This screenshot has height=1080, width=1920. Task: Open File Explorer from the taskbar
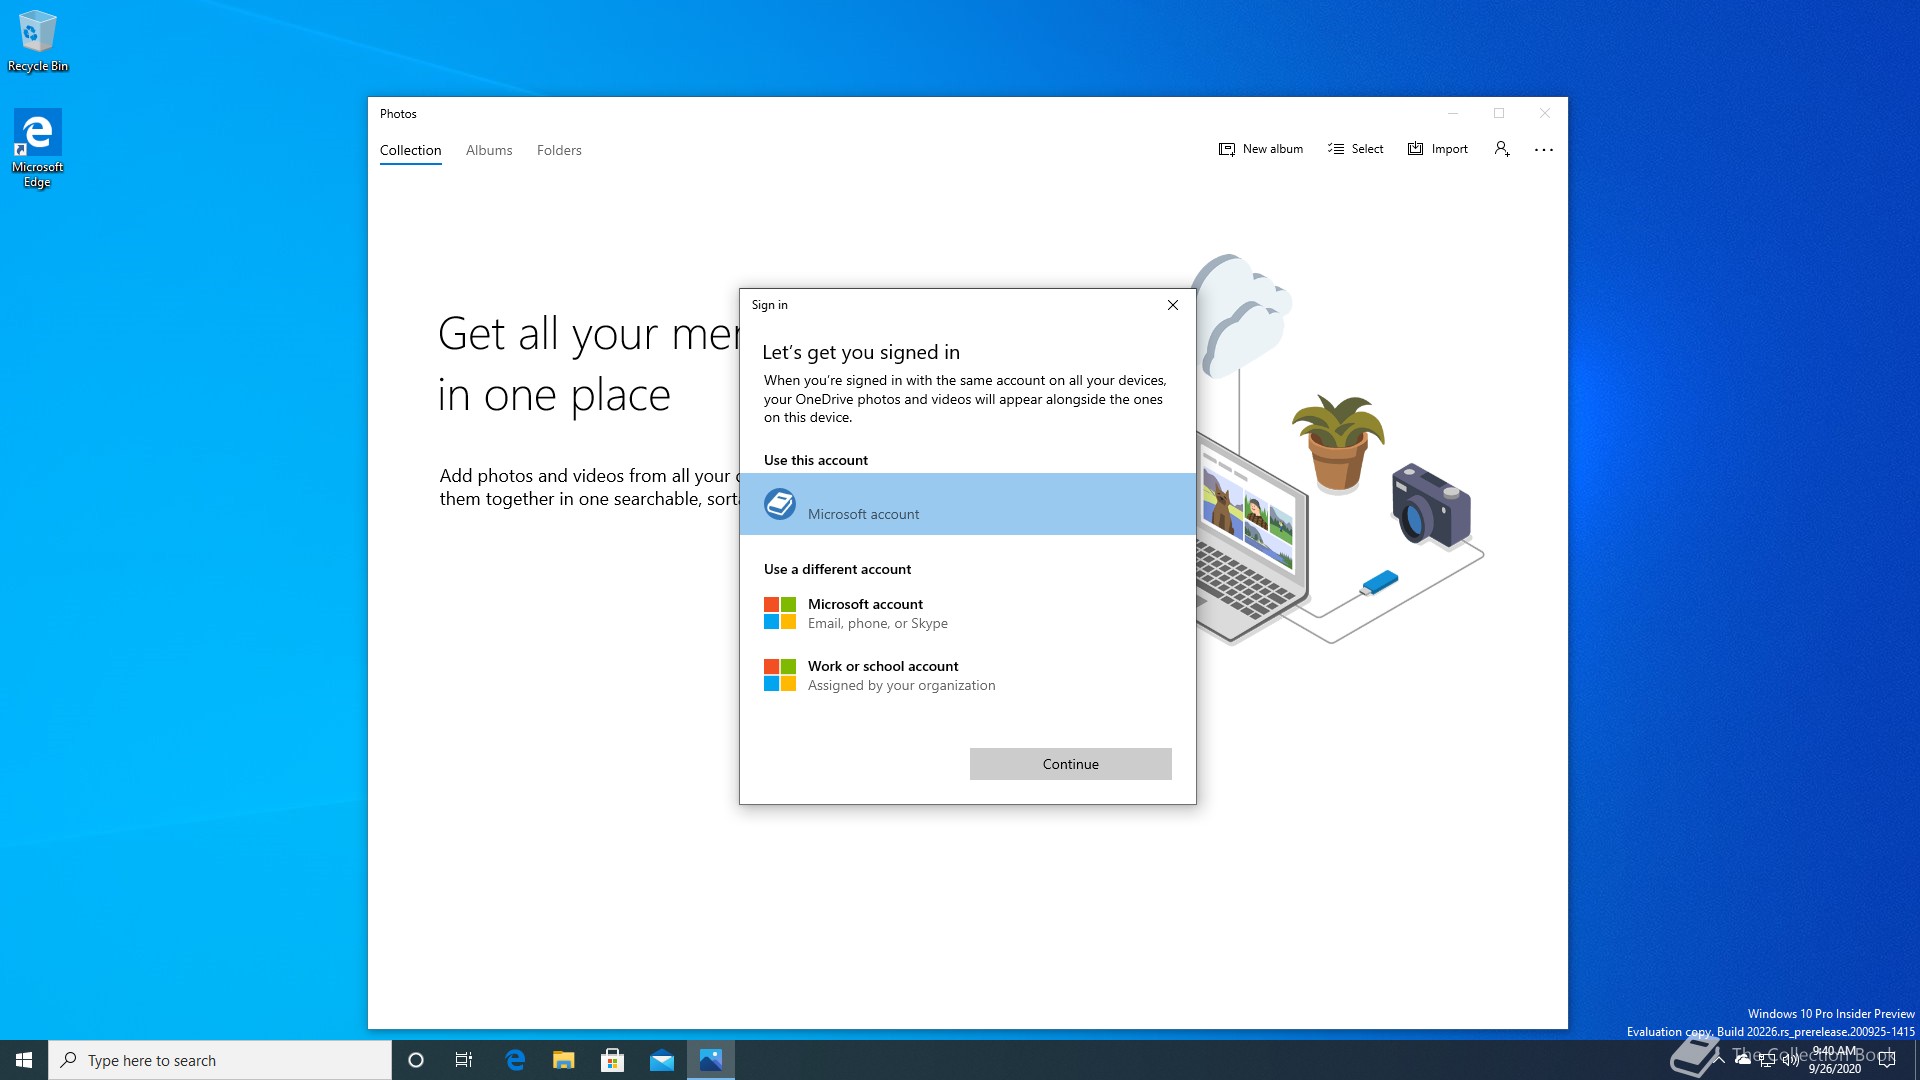[564, 1060]
